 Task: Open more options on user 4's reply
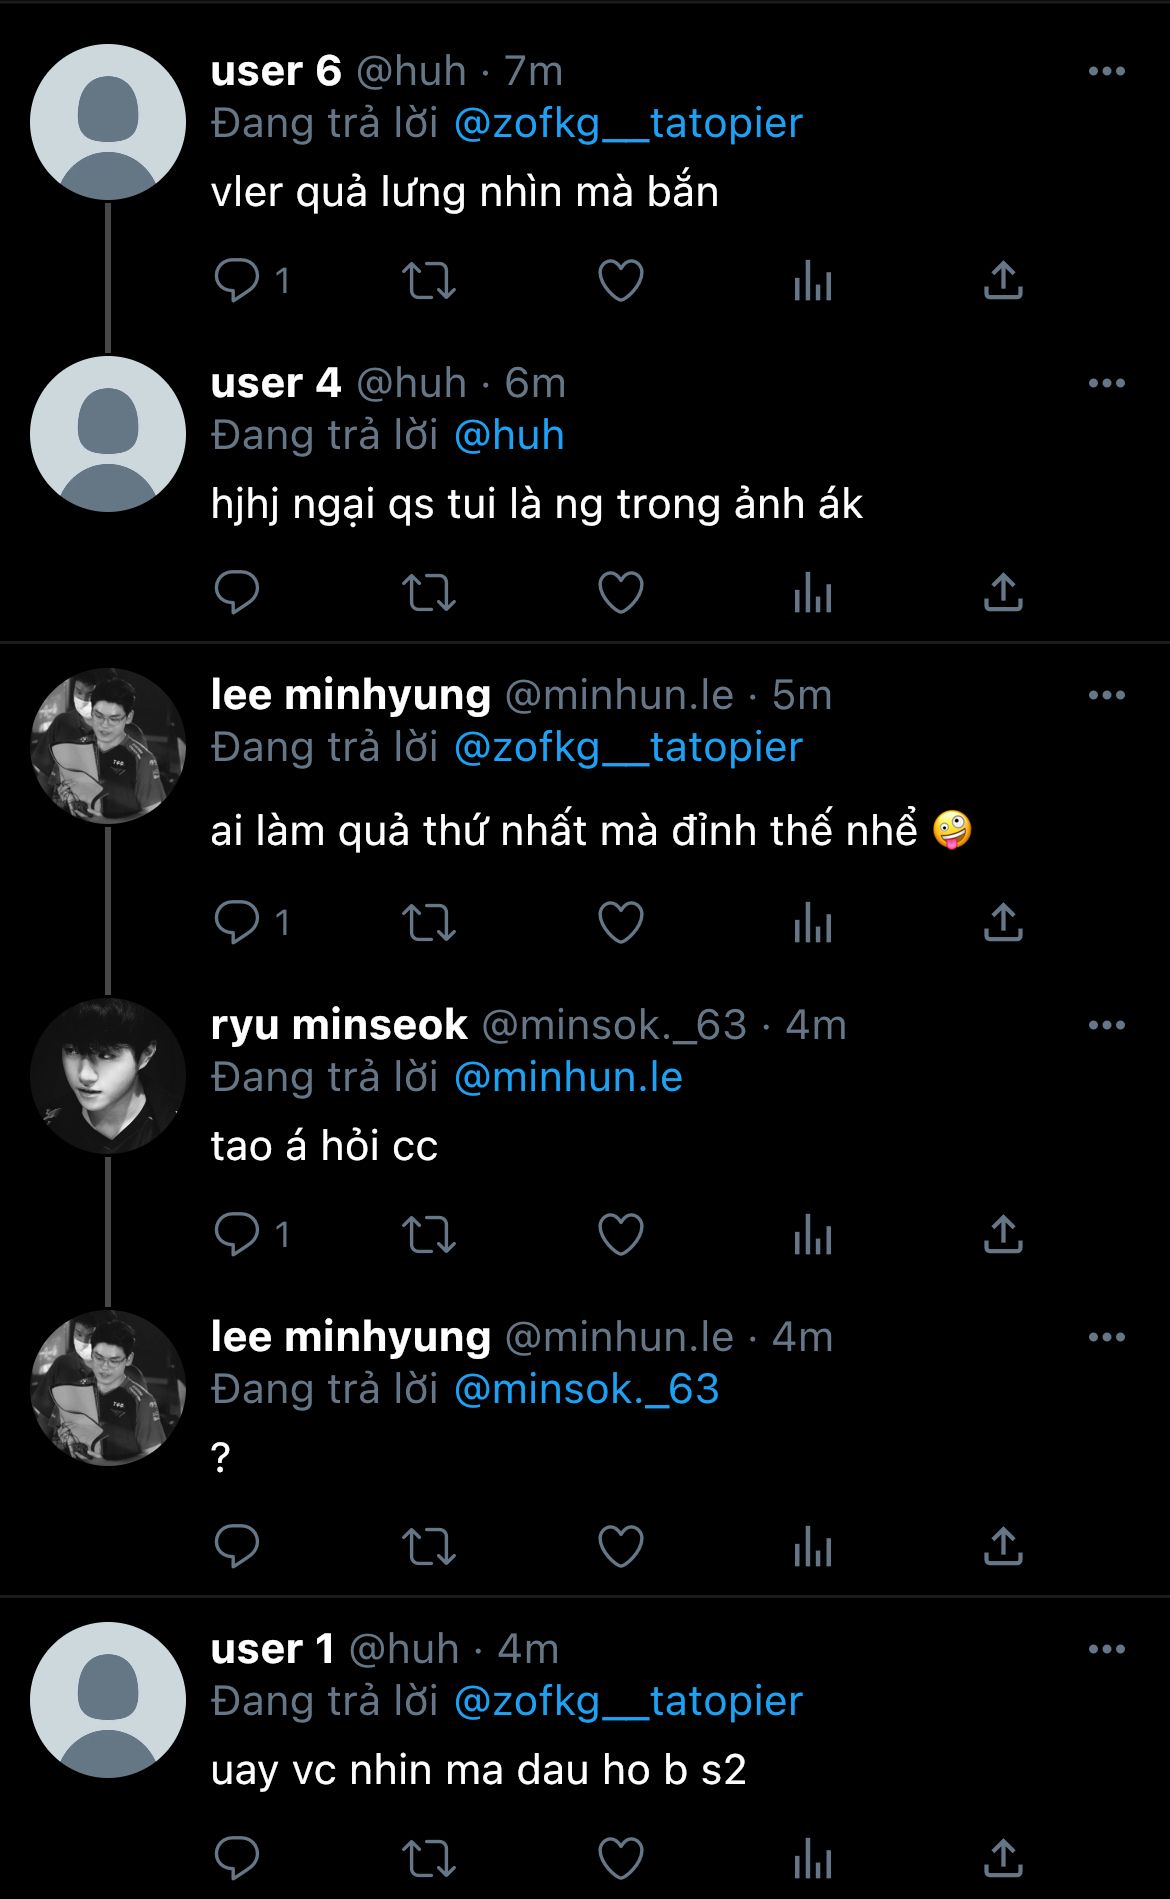click(x=1106, y=383)
